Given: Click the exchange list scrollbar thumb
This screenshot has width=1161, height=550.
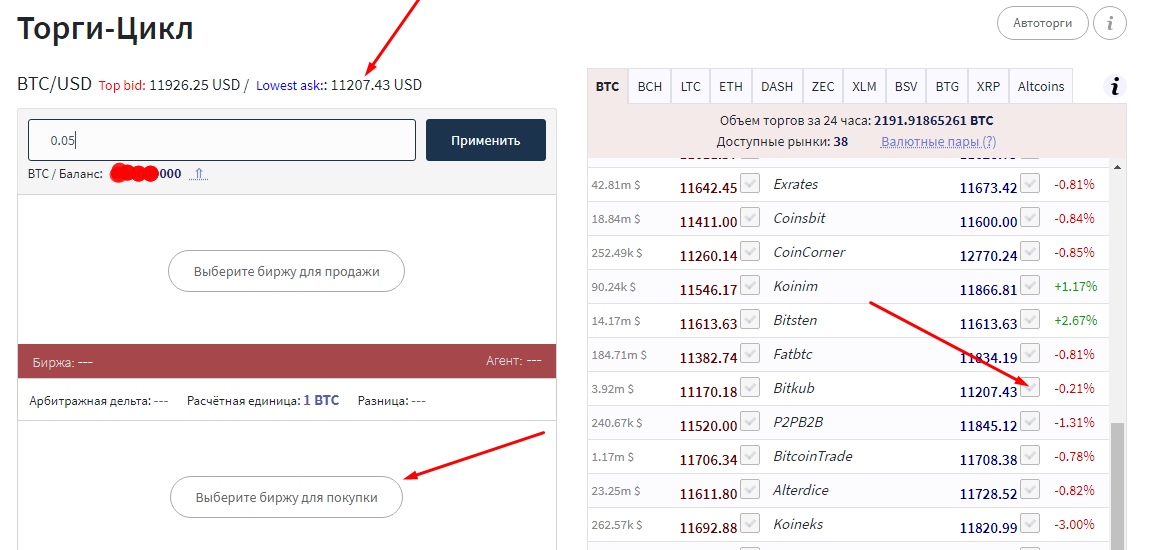Looking at the screenshot, I should 1117,486.
